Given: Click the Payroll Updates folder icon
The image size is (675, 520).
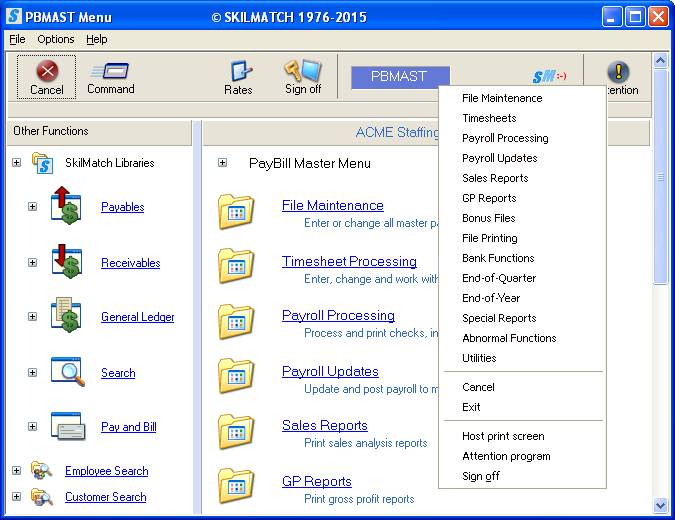Looking at the screenshot, I should coord(236,376).
